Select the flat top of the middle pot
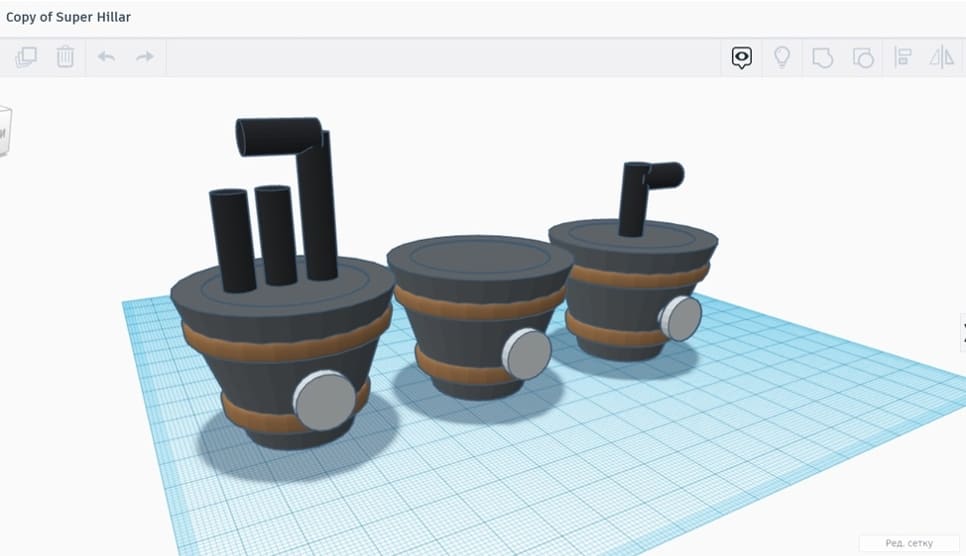Screen dimensions: 966x556 coord(480,257)
